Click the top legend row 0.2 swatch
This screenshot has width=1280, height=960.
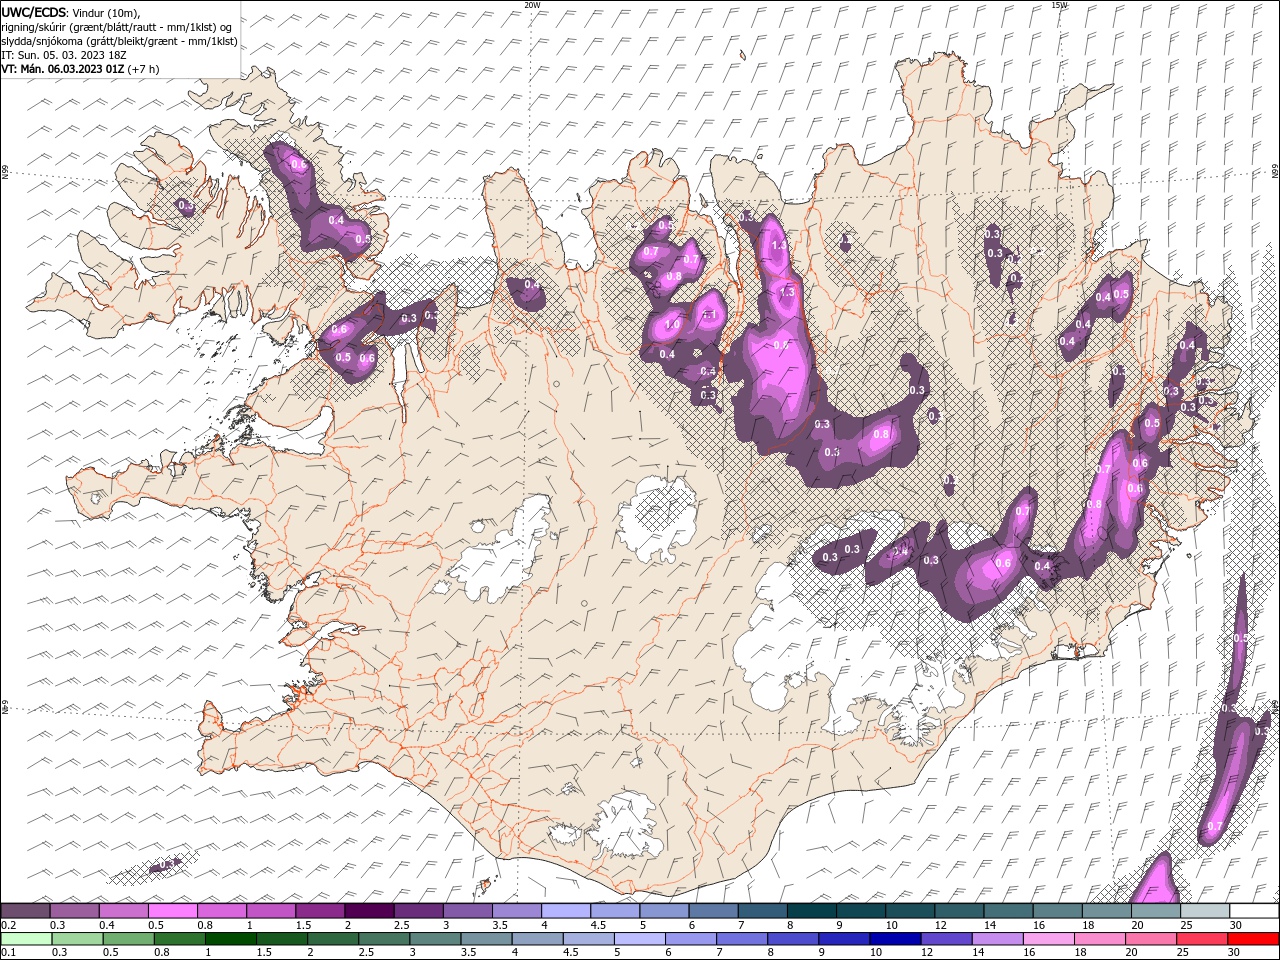[25, 911]
